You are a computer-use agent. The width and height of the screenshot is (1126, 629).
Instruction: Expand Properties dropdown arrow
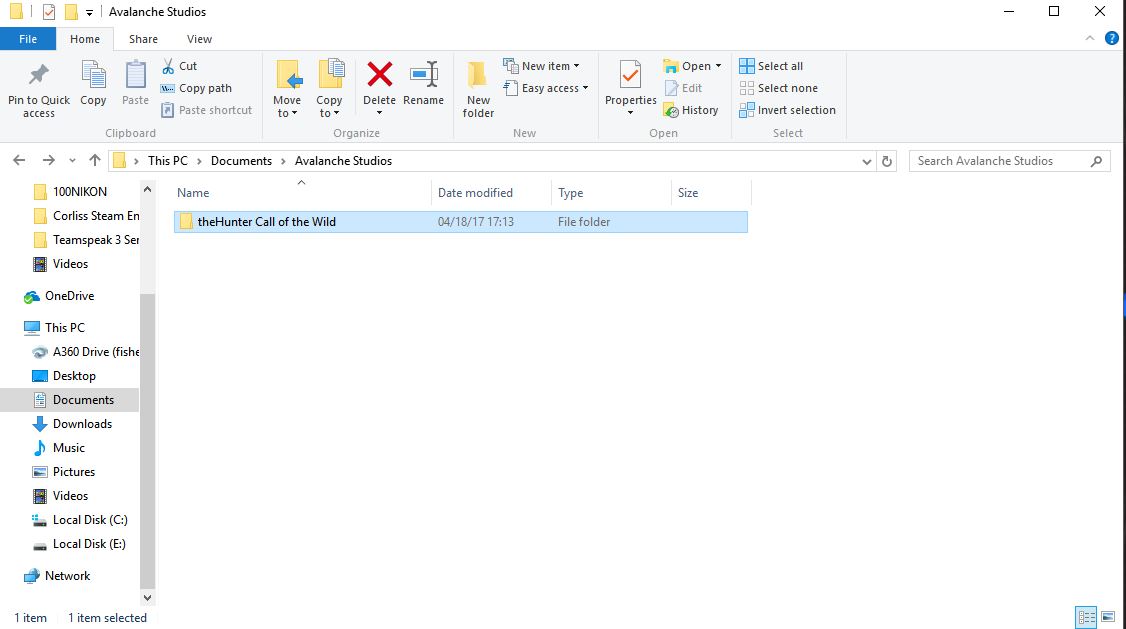click(631, 113)
